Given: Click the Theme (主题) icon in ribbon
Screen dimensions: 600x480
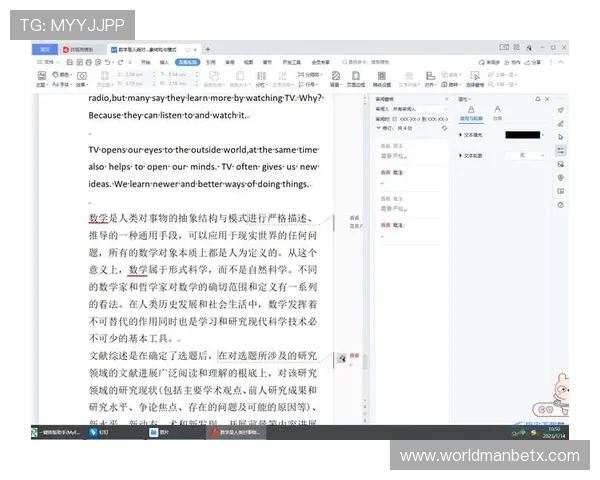Looking at the screenshot, I should [x=41, y=78].
